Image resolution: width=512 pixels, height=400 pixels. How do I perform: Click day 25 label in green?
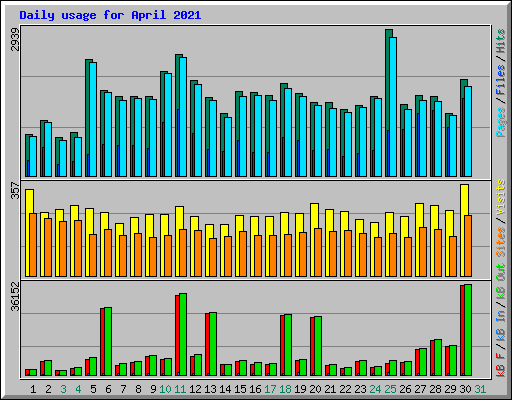tap(390, 389)
